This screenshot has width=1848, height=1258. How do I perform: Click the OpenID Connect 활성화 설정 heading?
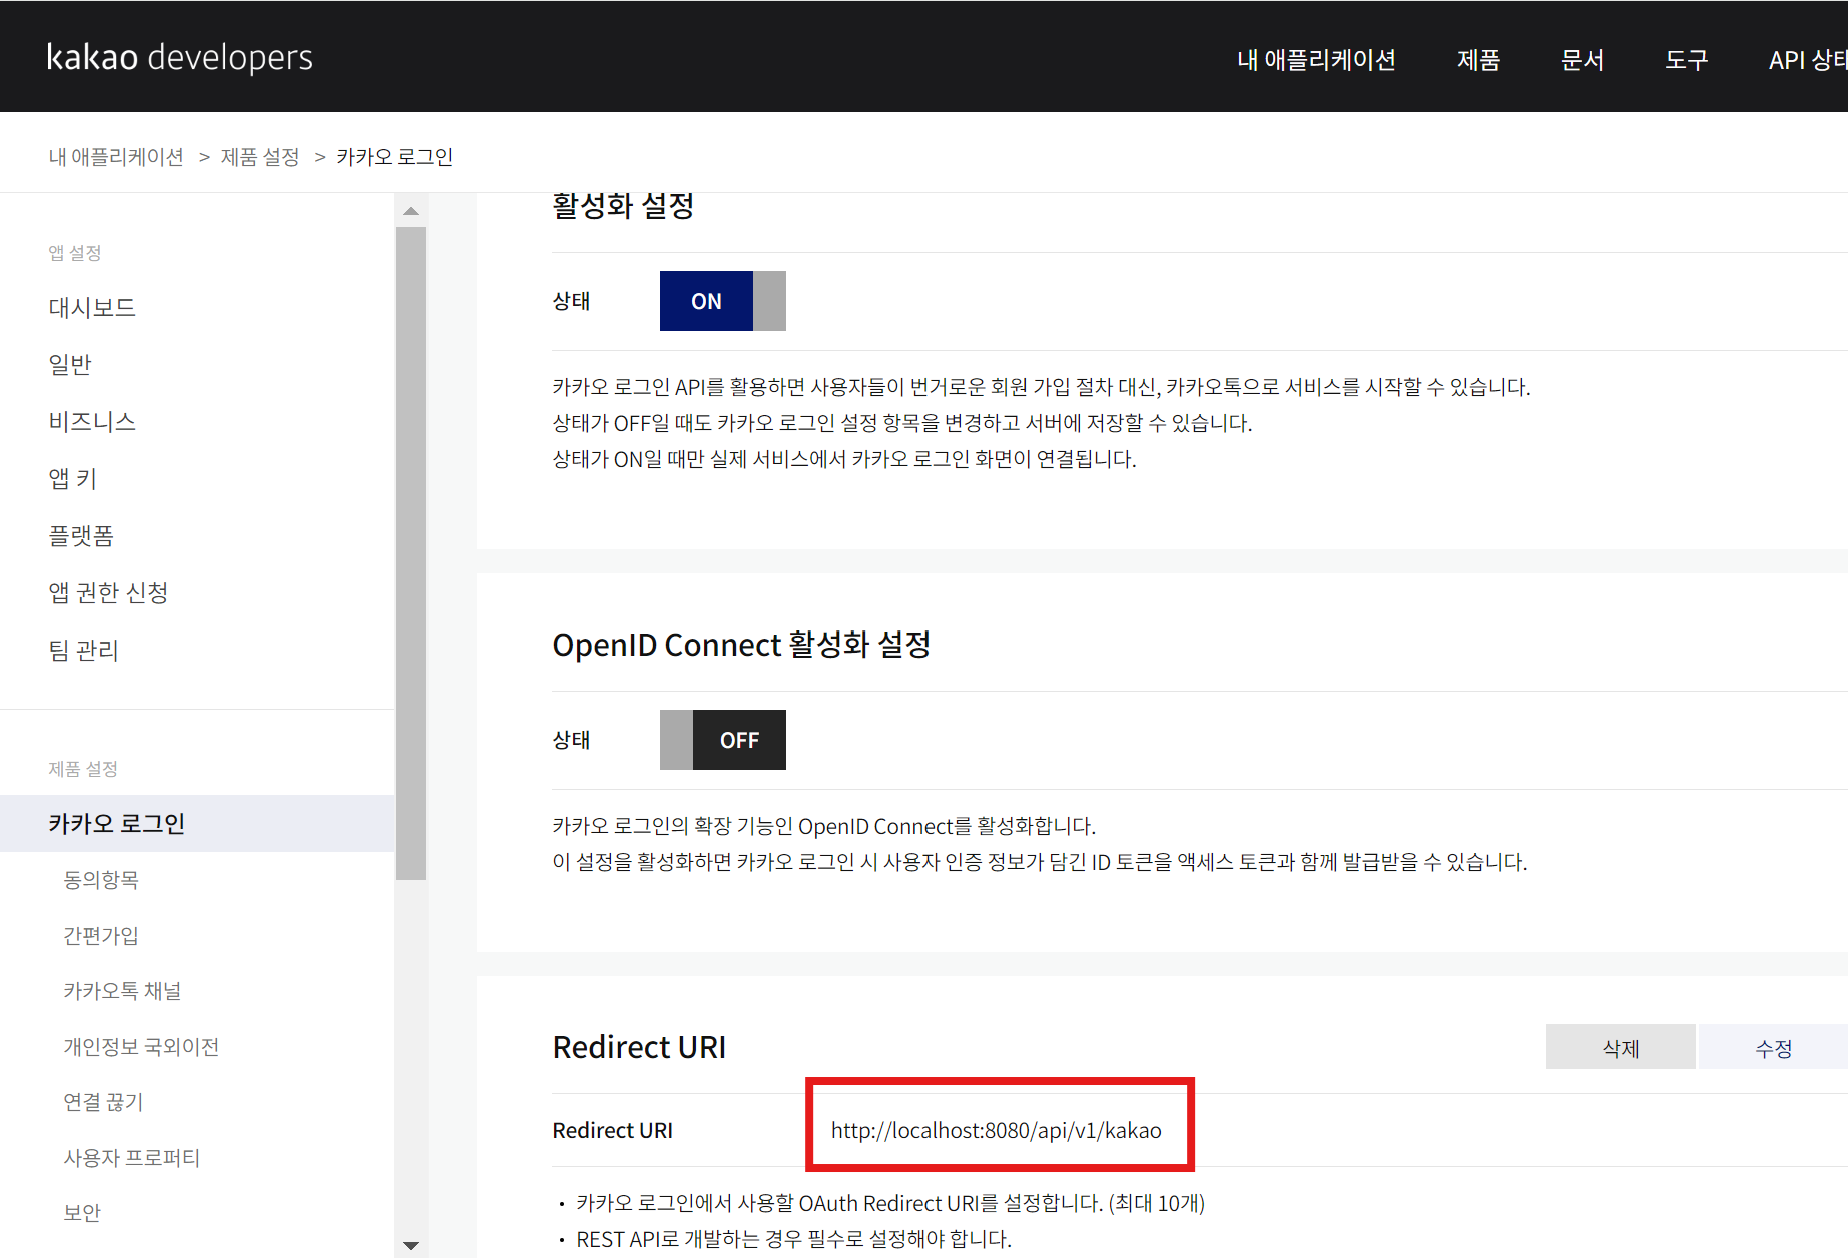pyautogui.click(x=741, y=645)
